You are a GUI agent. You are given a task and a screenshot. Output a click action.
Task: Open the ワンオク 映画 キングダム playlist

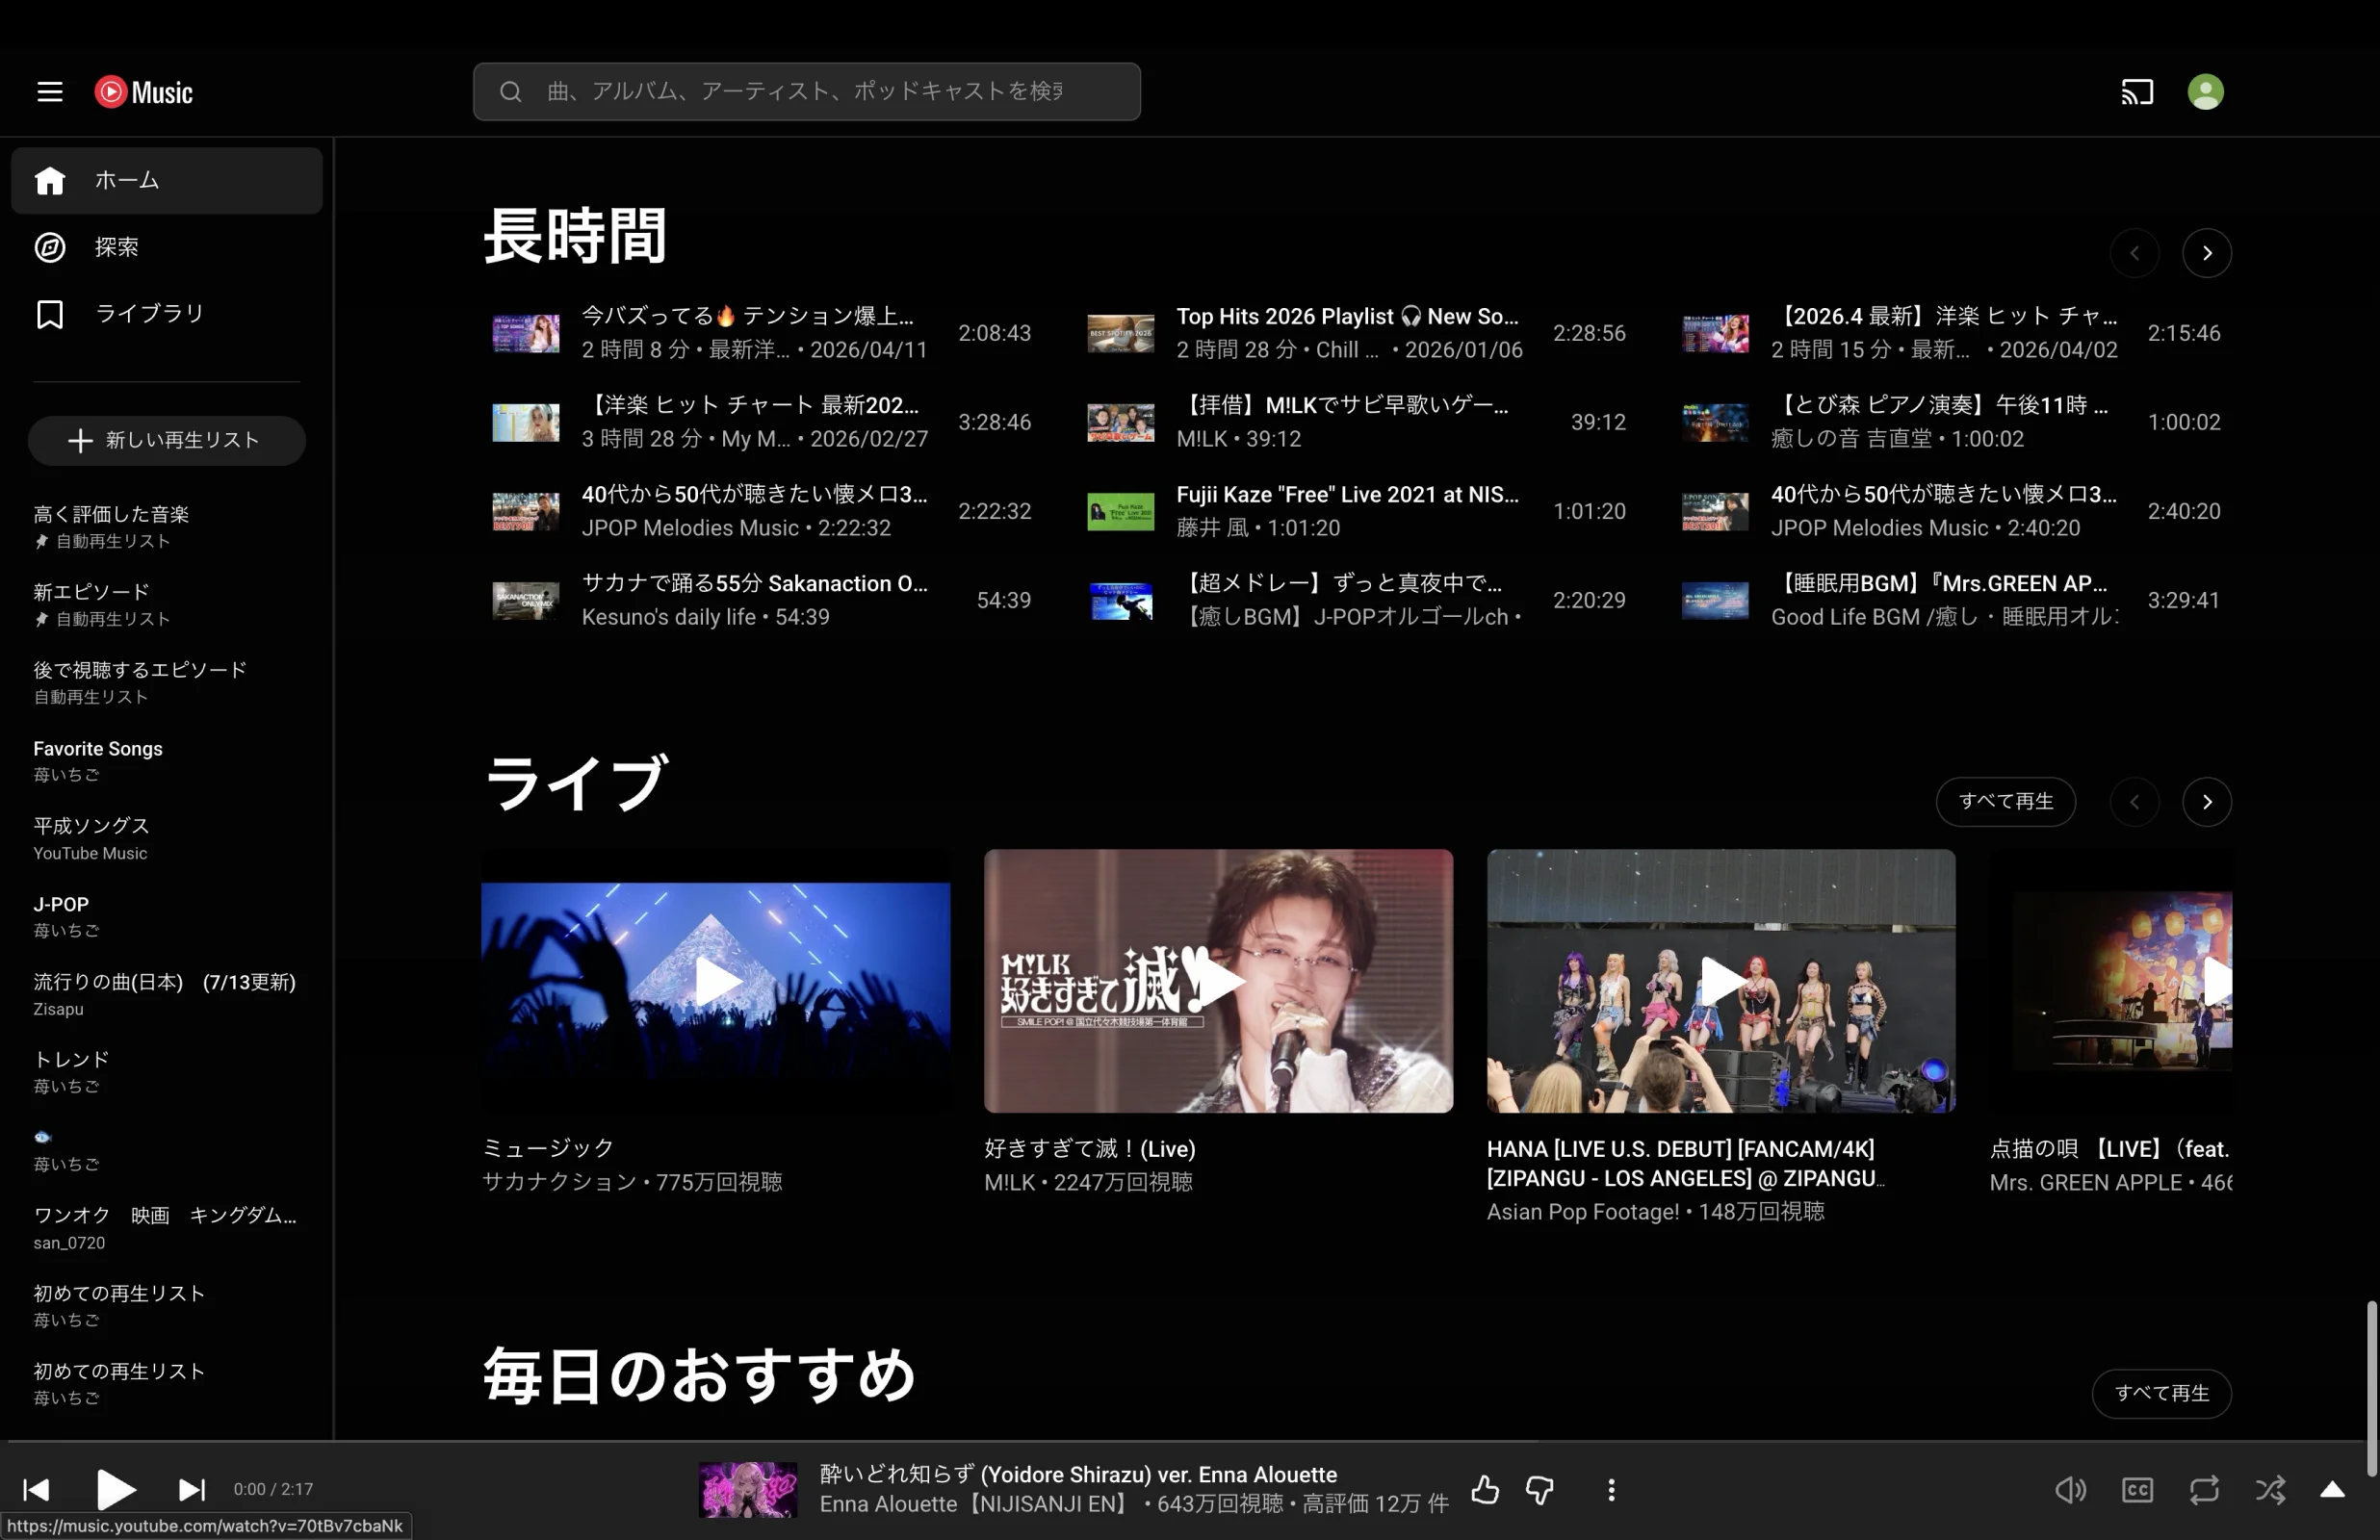click(x=167, y=1228)
